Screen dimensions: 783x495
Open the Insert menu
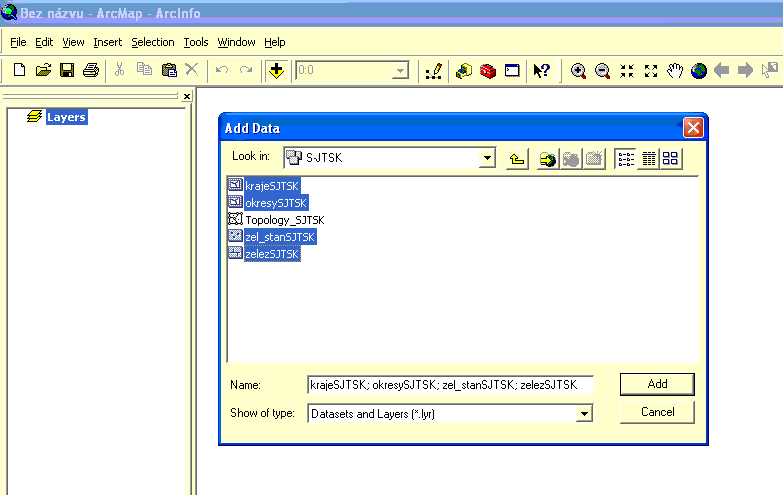(107, 42)
